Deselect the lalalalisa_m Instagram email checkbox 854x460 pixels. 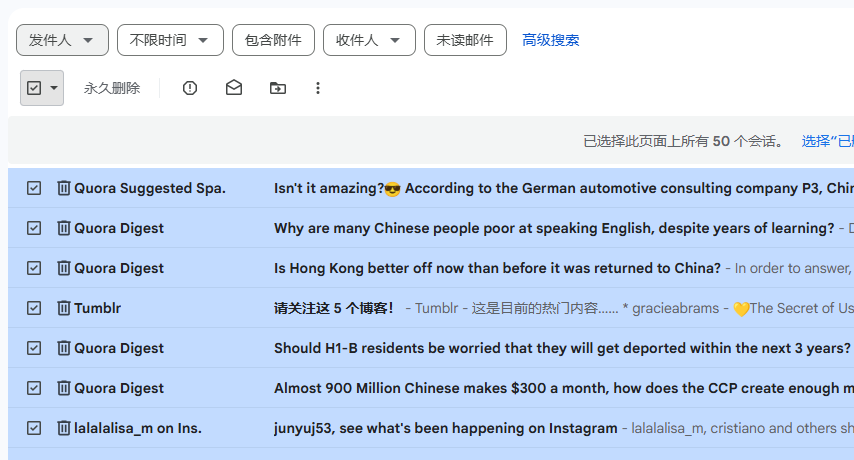pyautogui.click(x=34, y=428)
